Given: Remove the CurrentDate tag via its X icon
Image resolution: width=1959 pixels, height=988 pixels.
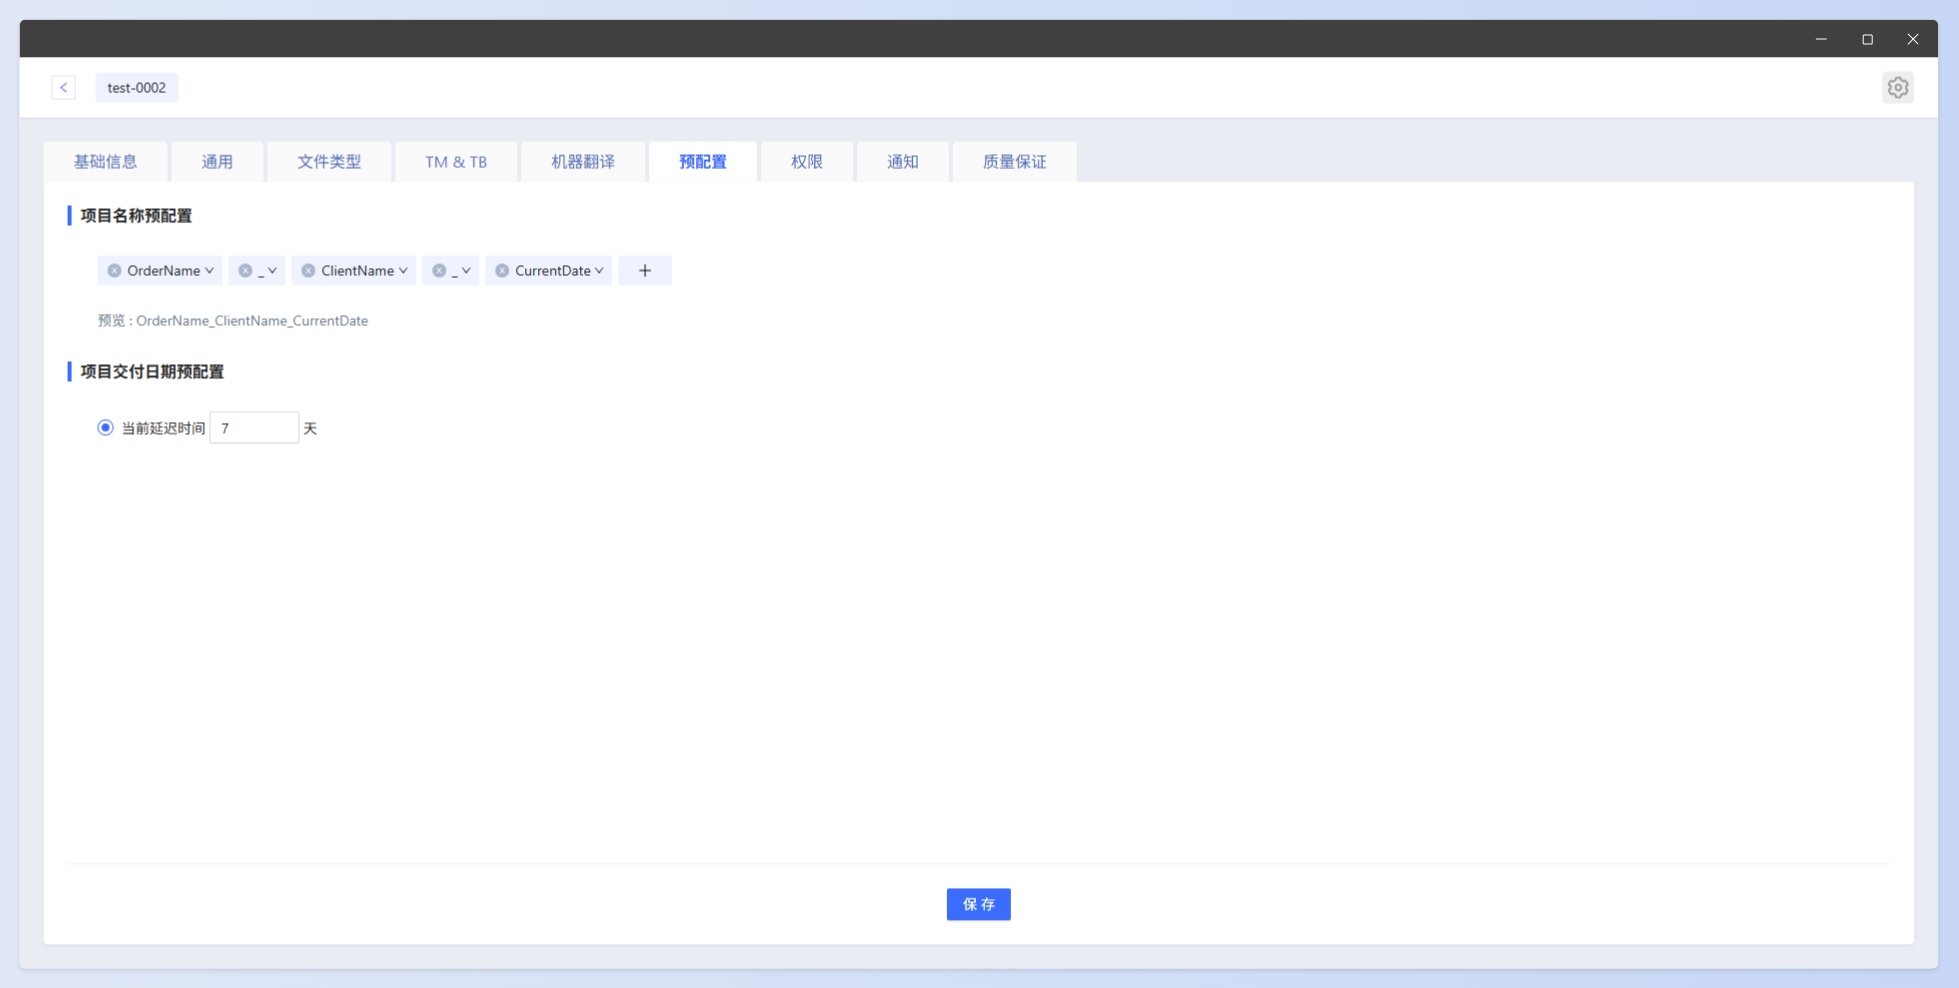Looking at the screenshot, I should click(x=502, y=270).
